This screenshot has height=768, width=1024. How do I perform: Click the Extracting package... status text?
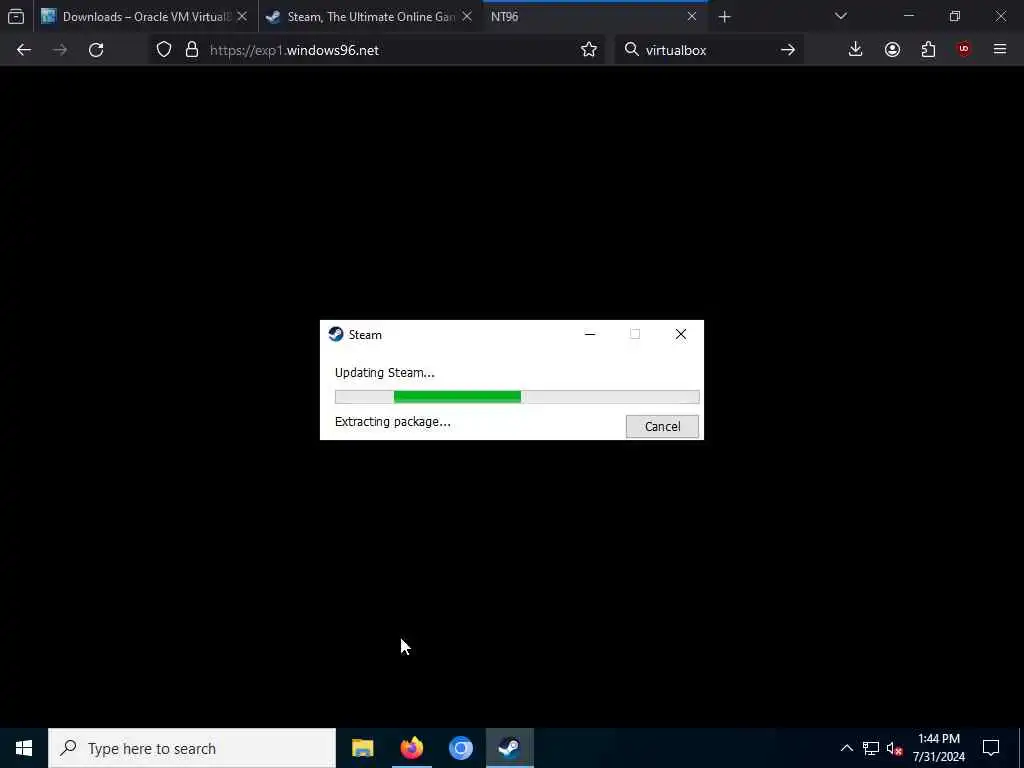click(x=392, y=422)
